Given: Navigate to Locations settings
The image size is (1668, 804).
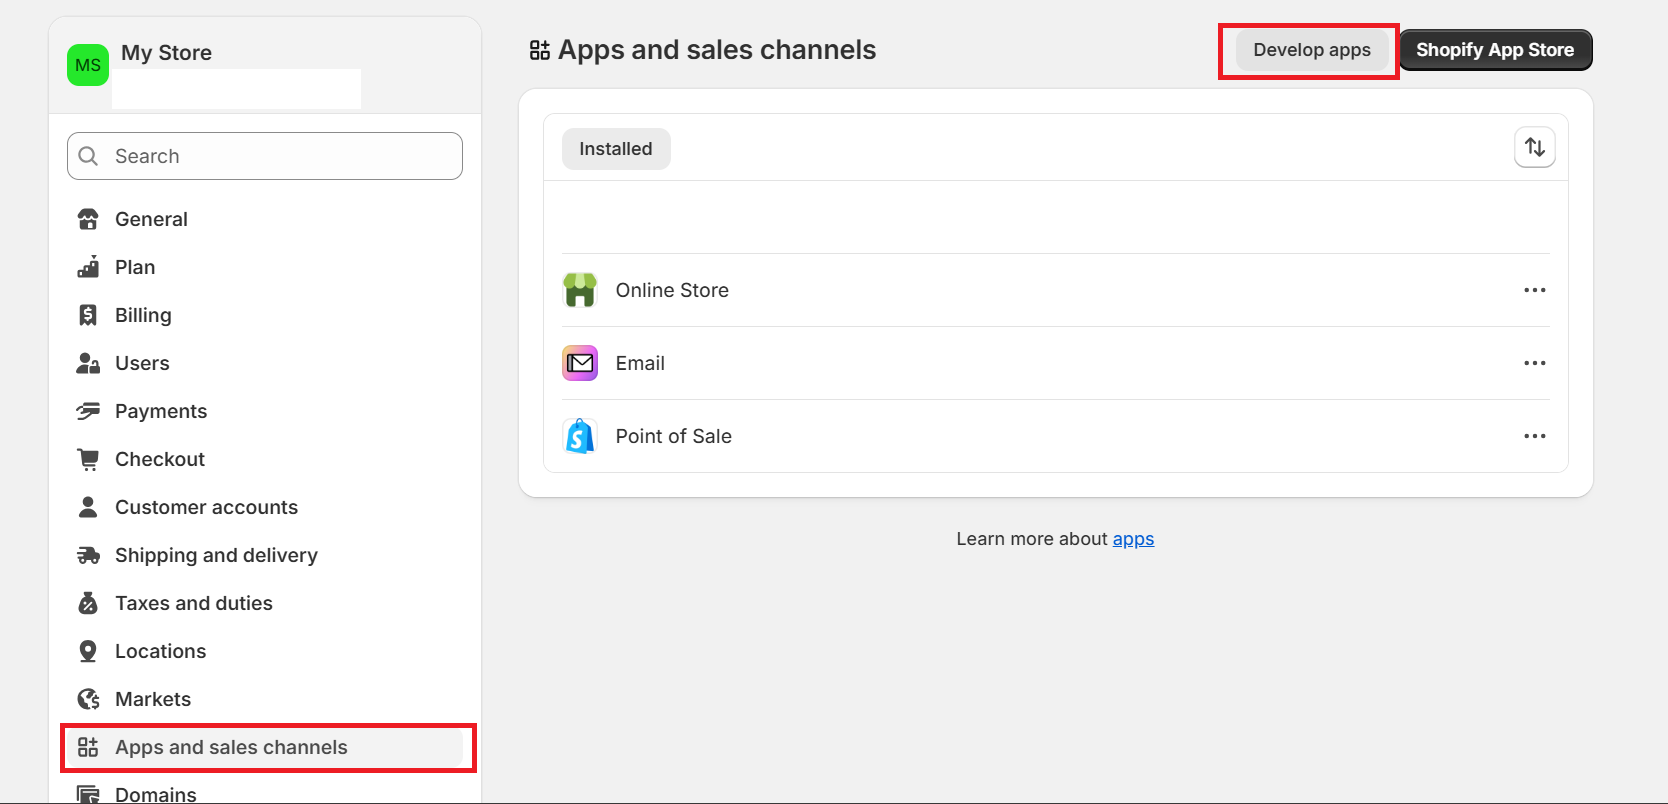Looking at the screenshot, I should tap(160, 651).
